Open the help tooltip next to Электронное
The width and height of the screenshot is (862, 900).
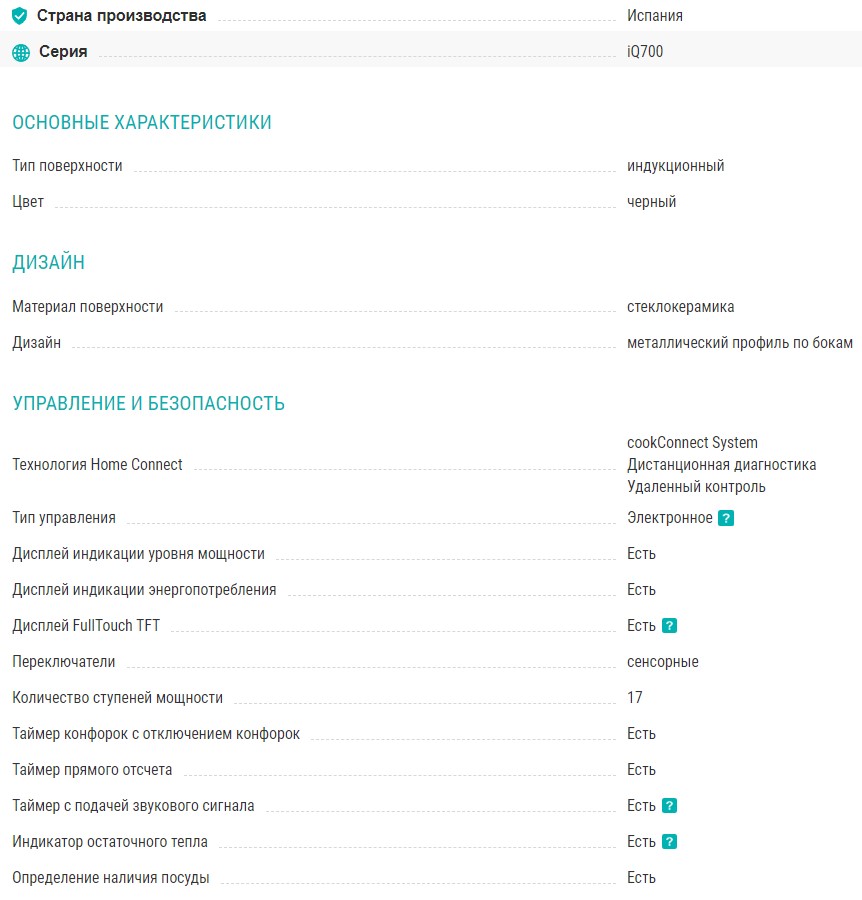(726, 518)
